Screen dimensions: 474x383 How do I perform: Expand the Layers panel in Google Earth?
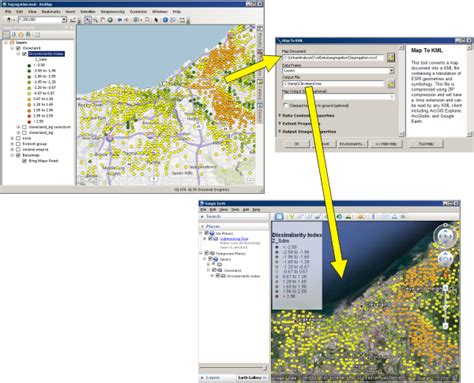[202, 378]
